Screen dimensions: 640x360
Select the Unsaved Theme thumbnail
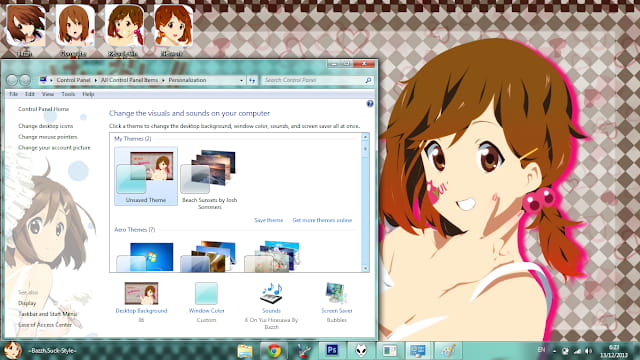[x=146, y=176]
